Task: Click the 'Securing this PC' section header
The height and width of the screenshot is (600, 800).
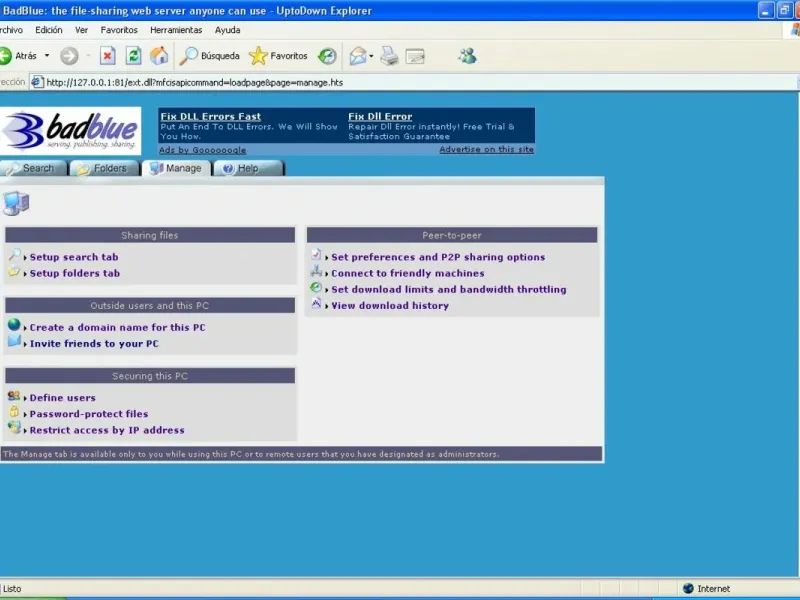Action: point(150,376)
